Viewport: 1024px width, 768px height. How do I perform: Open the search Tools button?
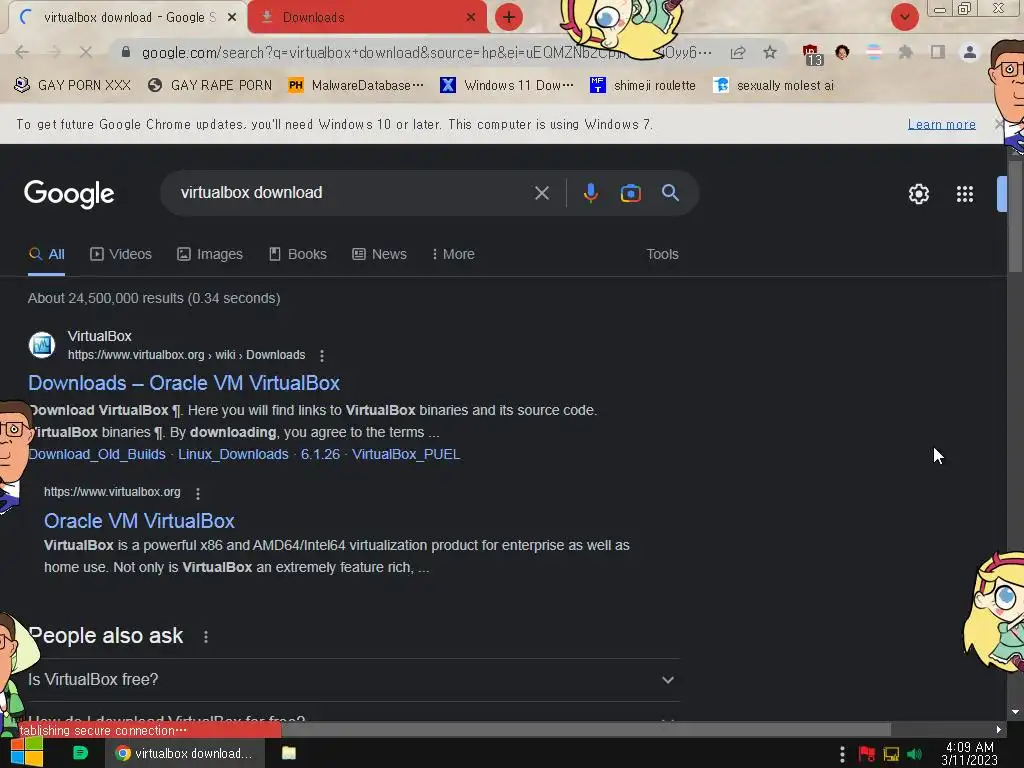pos(662,254)
